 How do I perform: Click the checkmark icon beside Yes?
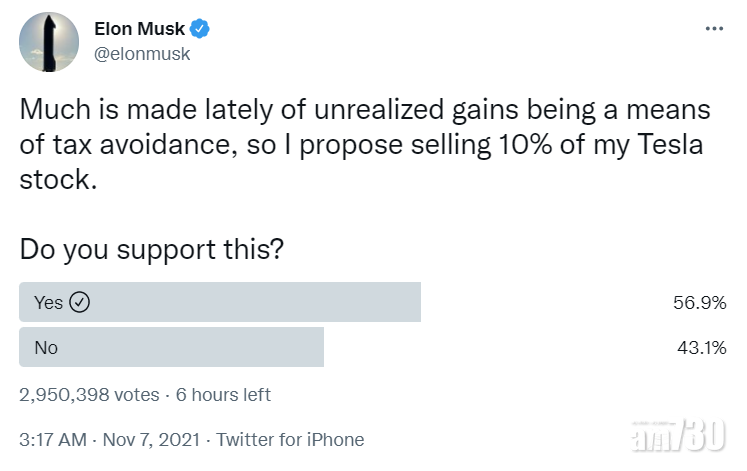tap(81, 302)
